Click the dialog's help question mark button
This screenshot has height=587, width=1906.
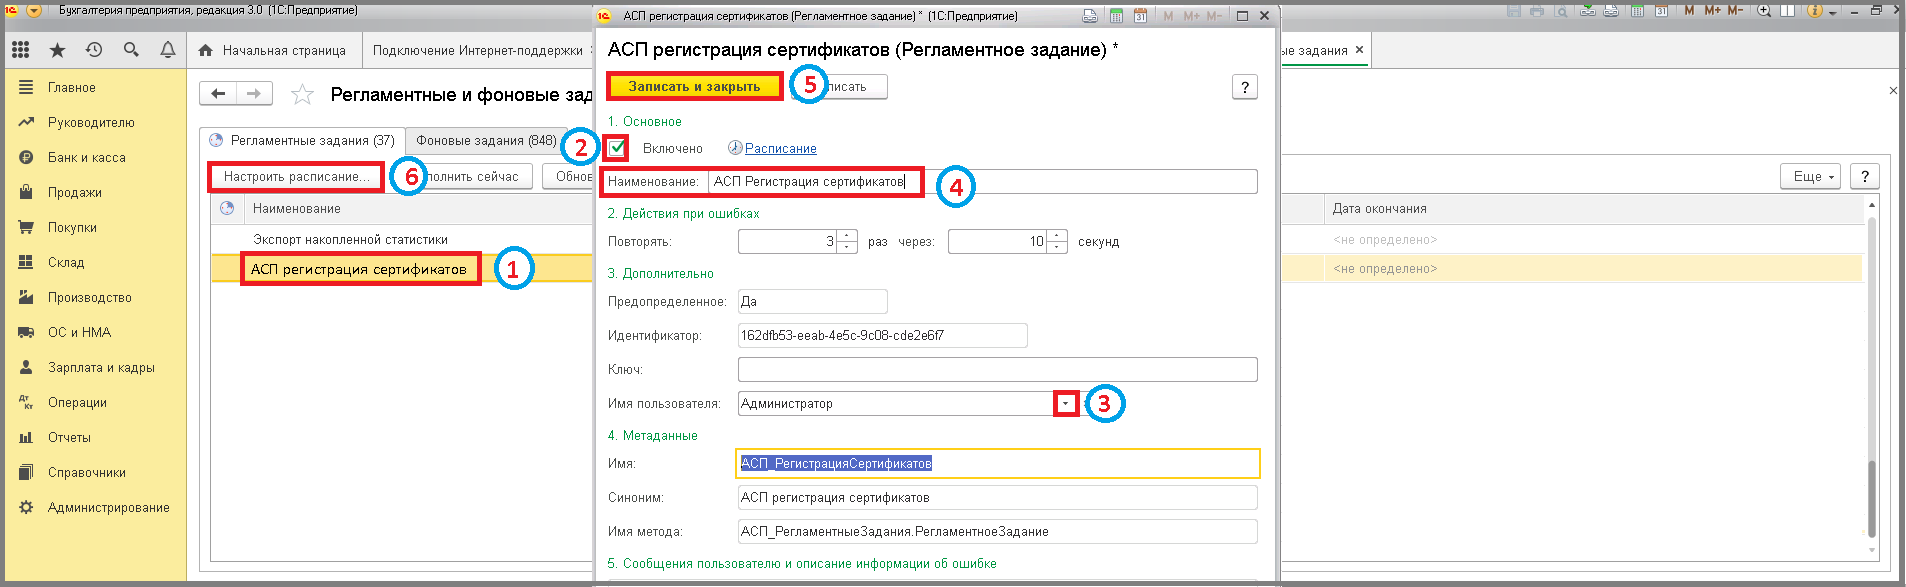pyautogui.click(x=1244, y=87)
